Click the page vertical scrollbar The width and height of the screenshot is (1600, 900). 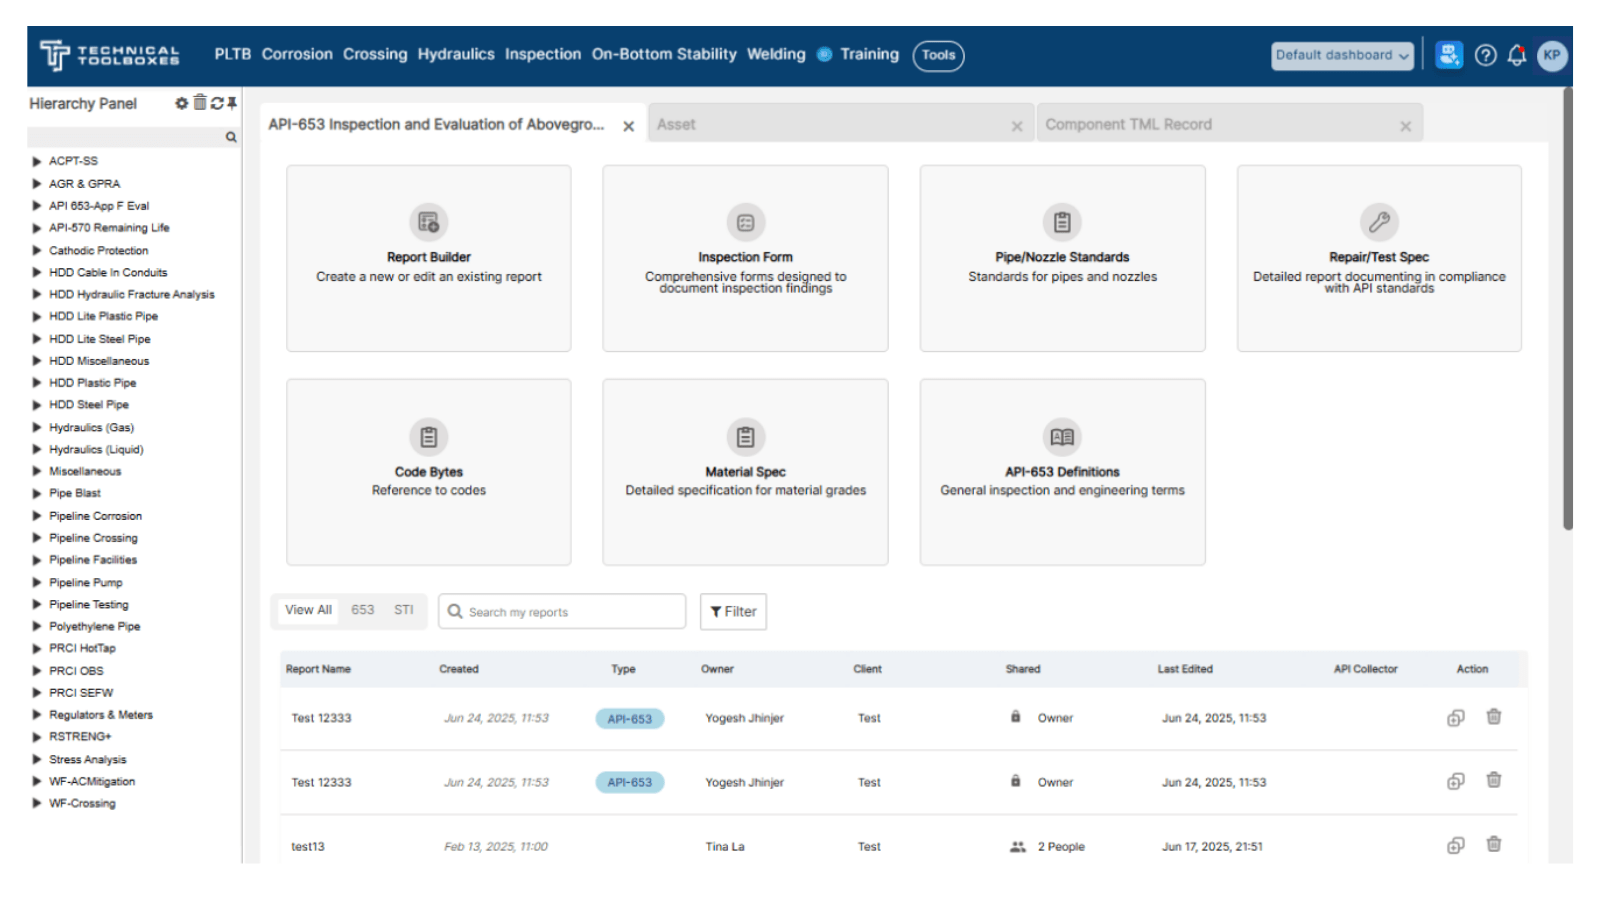click(1568, 308)
